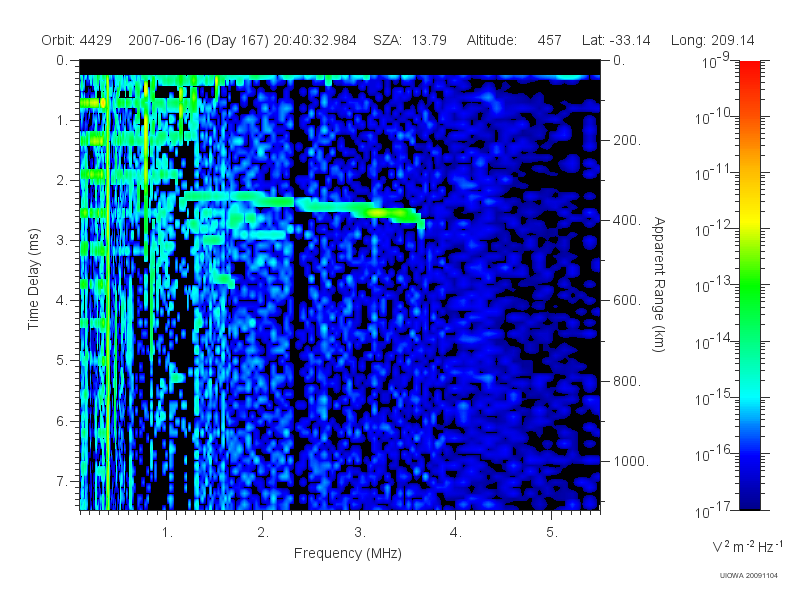Click the frequency tick label '3.'
Viewport: 800px width, 600px height.
[x=360, y=533]
